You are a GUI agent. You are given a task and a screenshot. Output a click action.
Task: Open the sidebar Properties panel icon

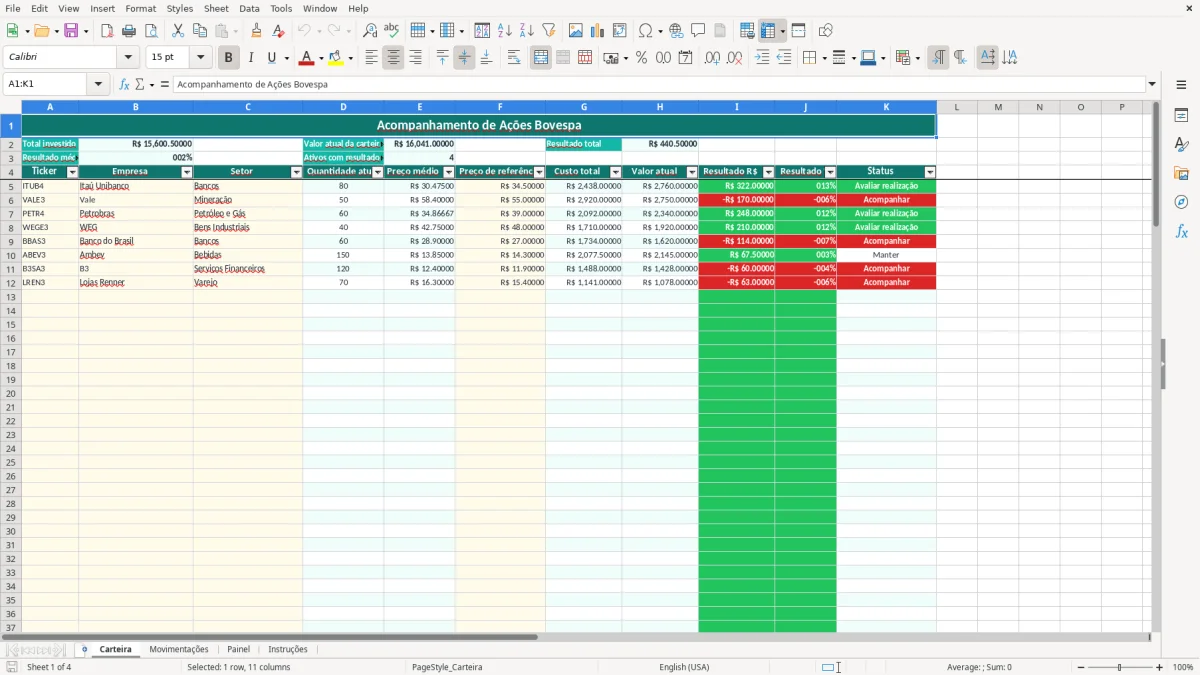(x=1181, y=116)
